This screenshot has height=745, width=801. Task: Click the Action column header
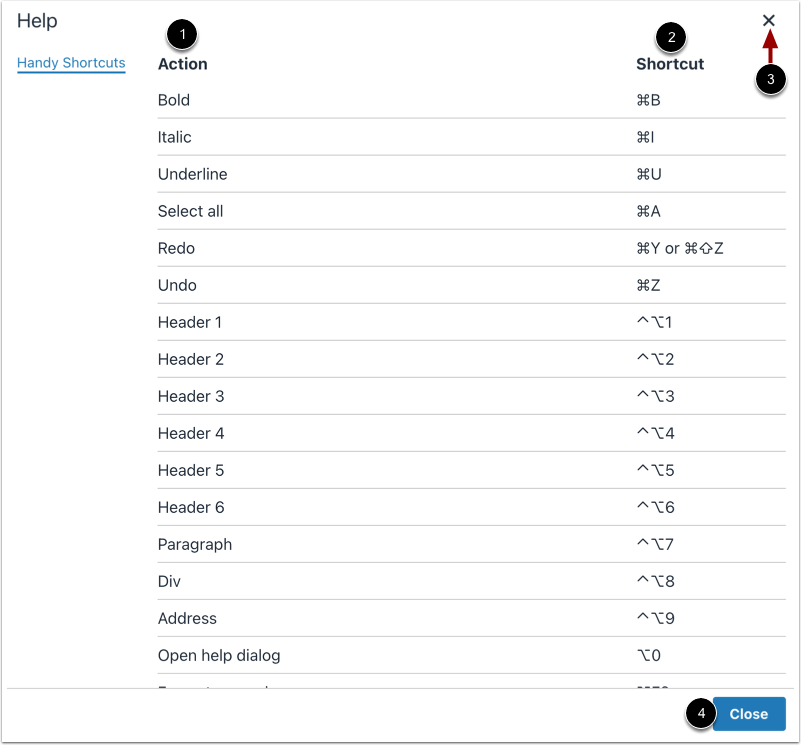click(182, 64)
